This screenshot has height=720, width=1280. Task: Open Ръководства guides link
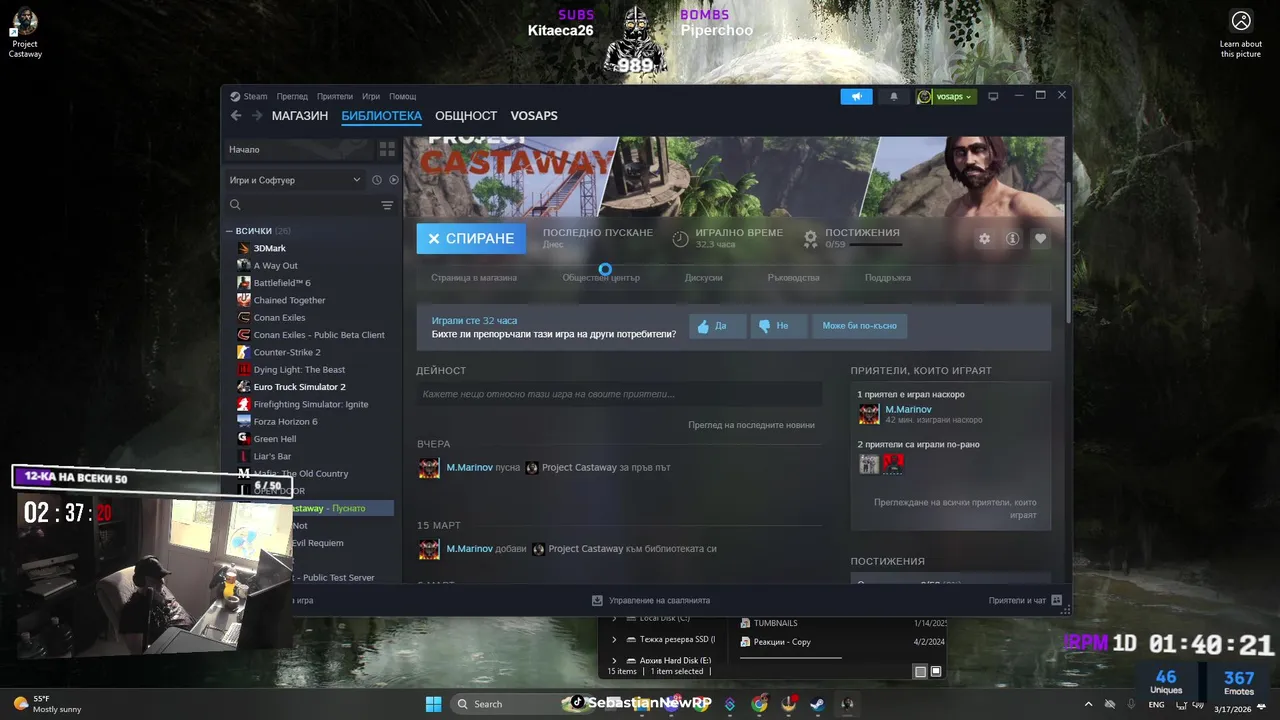pyautogui.click(x=794, y=278)
